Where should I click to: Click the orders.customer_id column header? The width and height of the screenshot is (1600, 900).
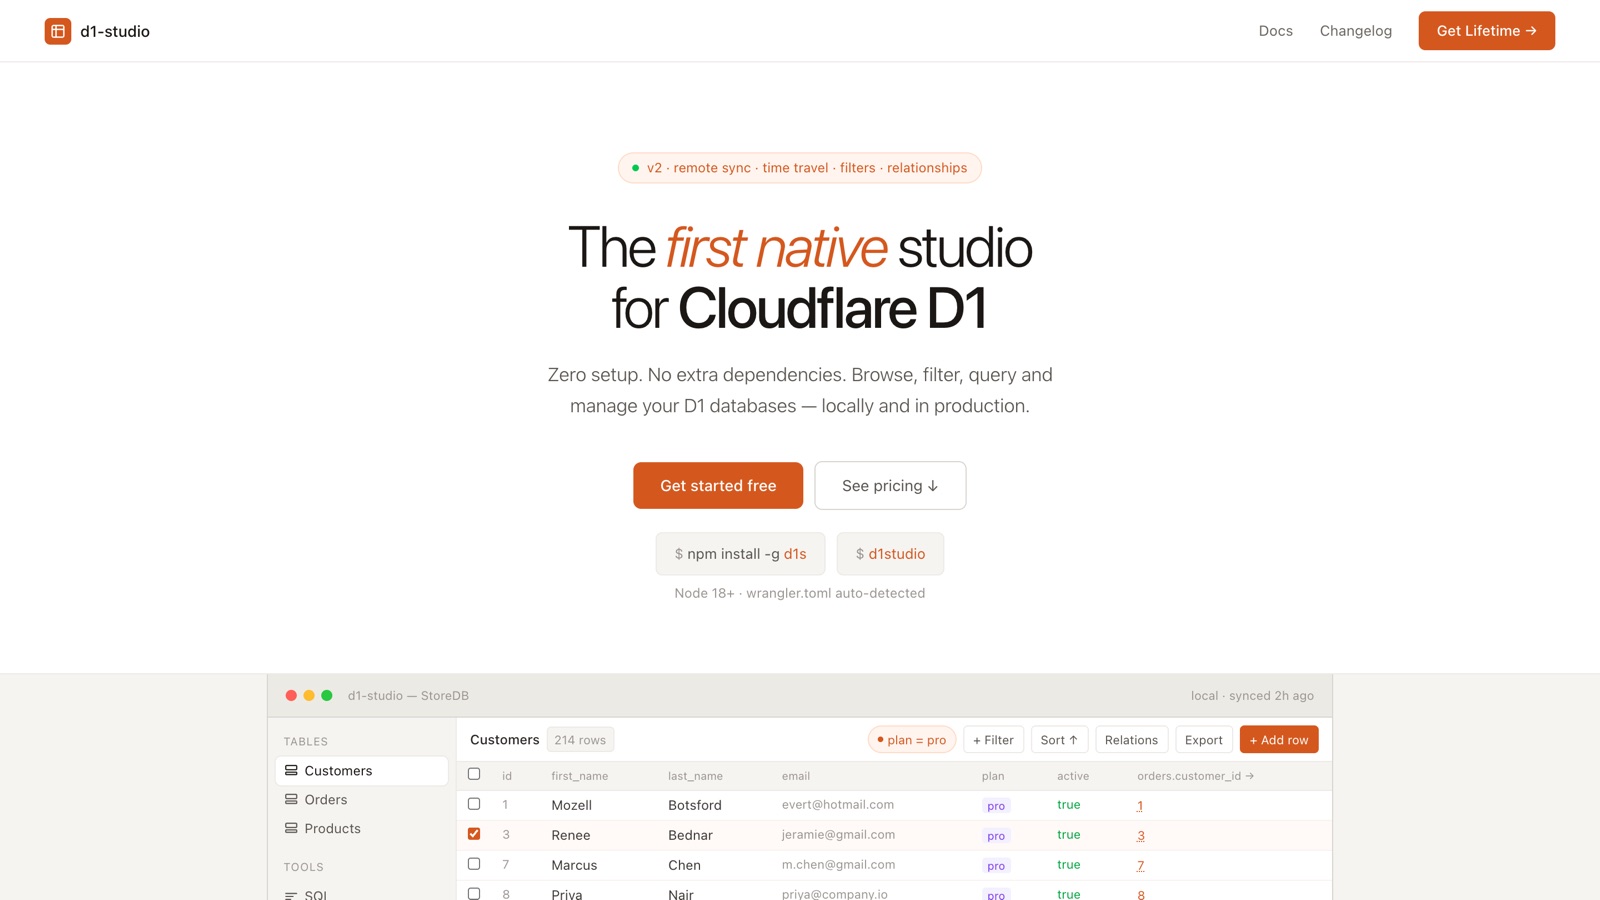[x=1195, y=776]
